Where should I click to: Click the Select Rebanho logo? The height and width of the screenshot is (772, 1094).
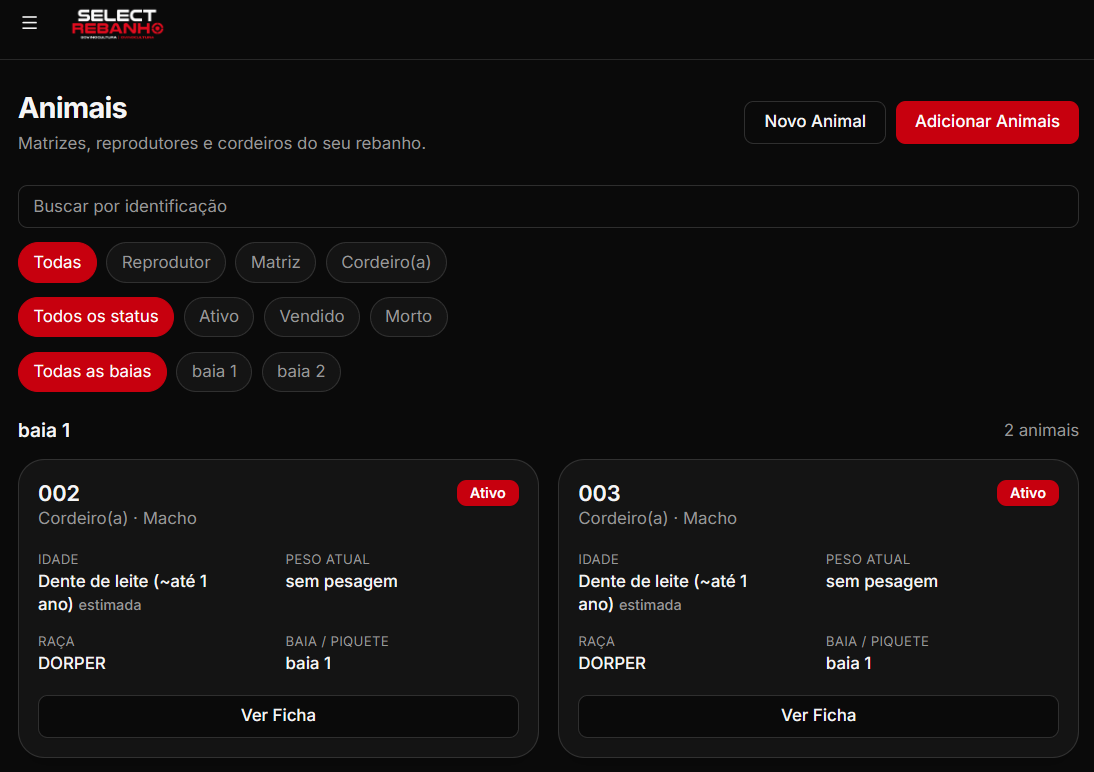(117, 23)
